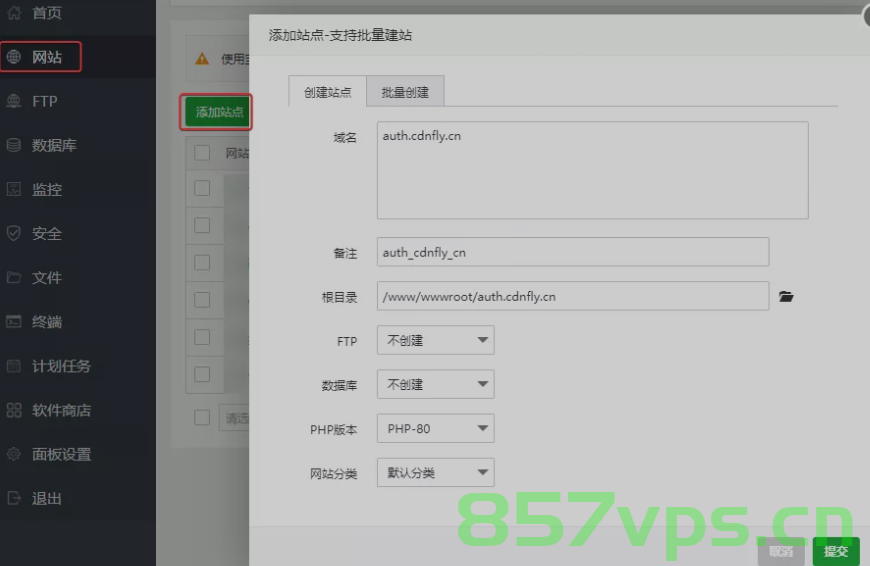
Task: Tick the checkbox beside the 请选 dropdown
Action: coord(202,417)
